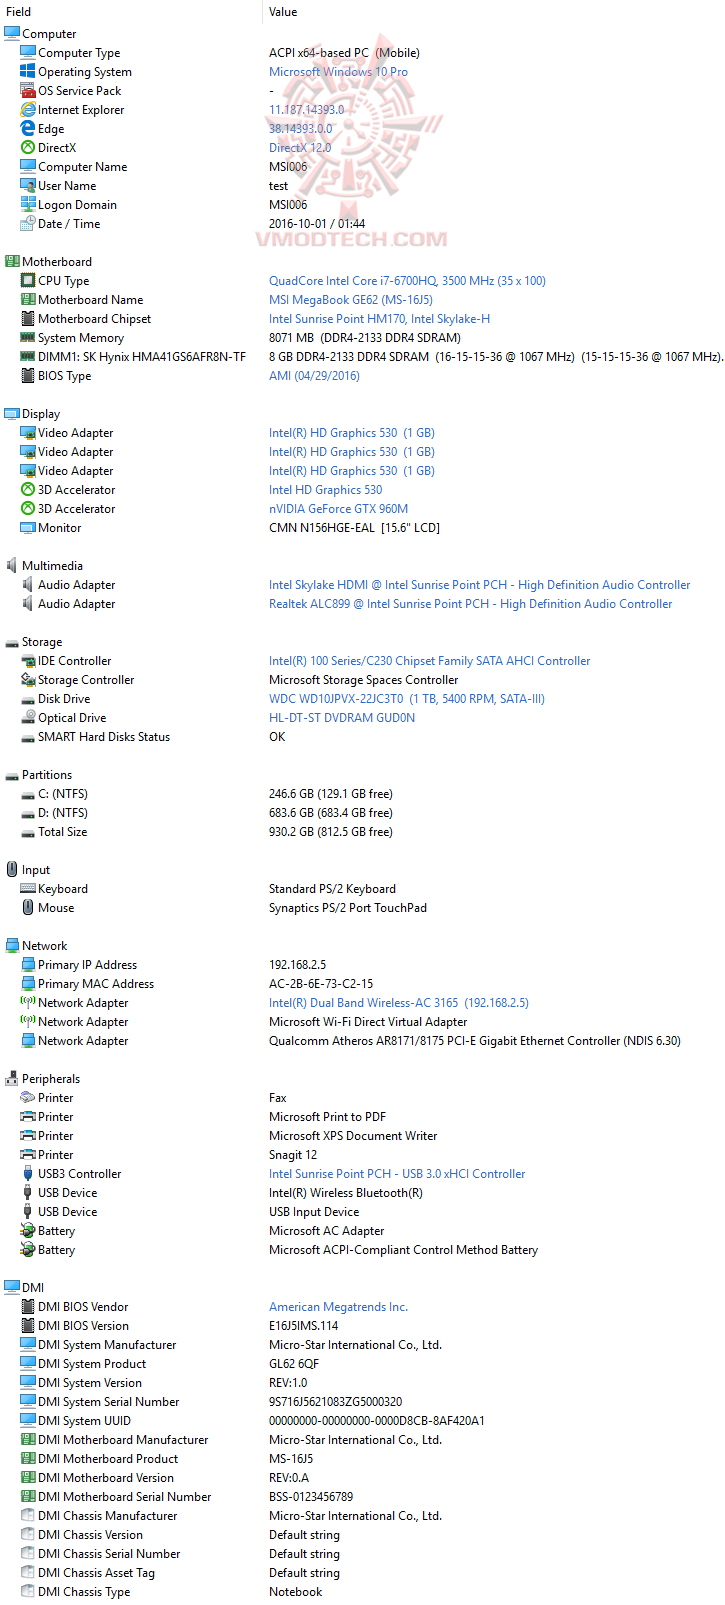Image resolution: width=725 pixels, height=1605 pixels.
Task: Click the CPU Type chip icon
Action: [x=28, y=280]
